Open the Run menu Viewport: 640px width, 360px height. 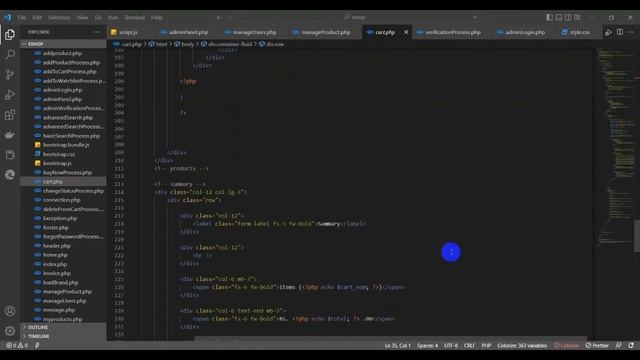[113, 18]
